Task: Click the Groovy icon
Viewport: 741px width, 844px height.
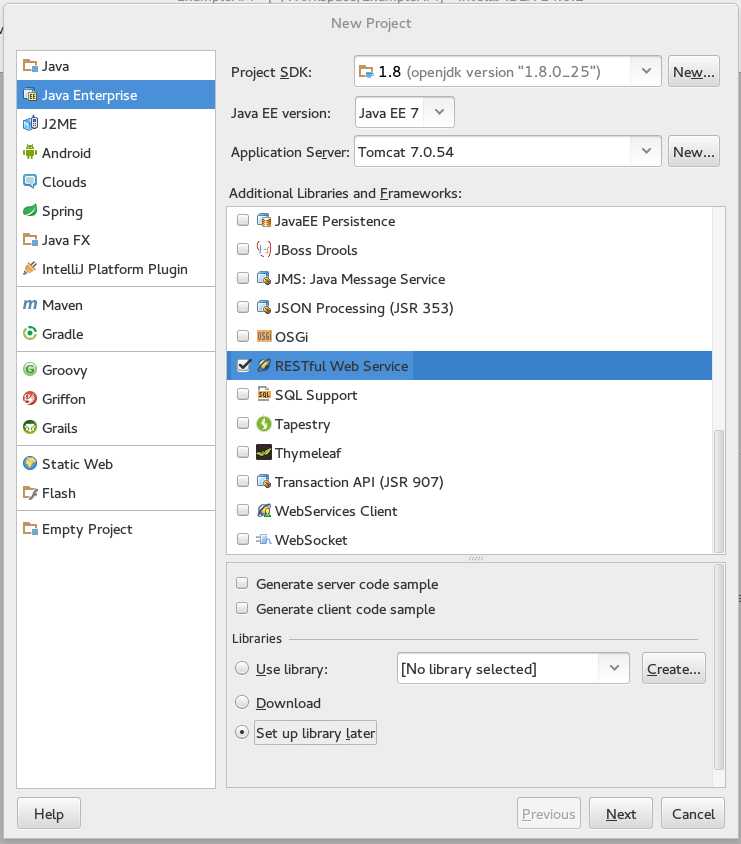Action: click(30, 370)
